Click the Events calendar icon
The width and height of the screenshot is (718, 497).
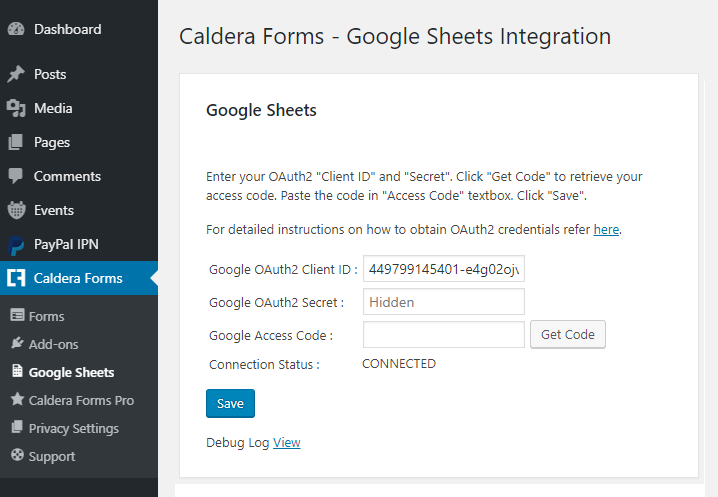tap(16, 210)
